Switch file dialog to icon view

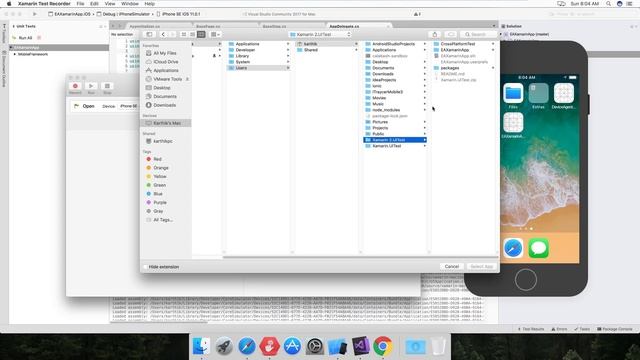(184, 34)
